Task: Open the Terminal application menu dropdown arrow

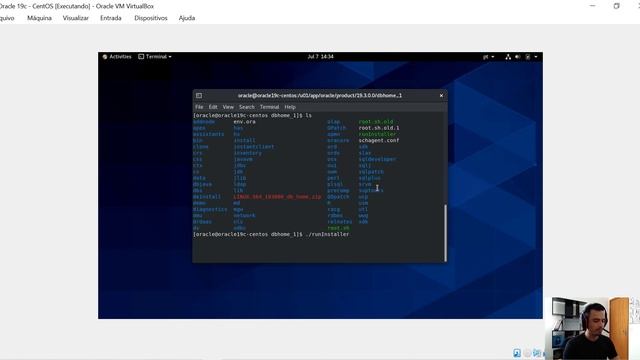Action: [x=170, y=57]
